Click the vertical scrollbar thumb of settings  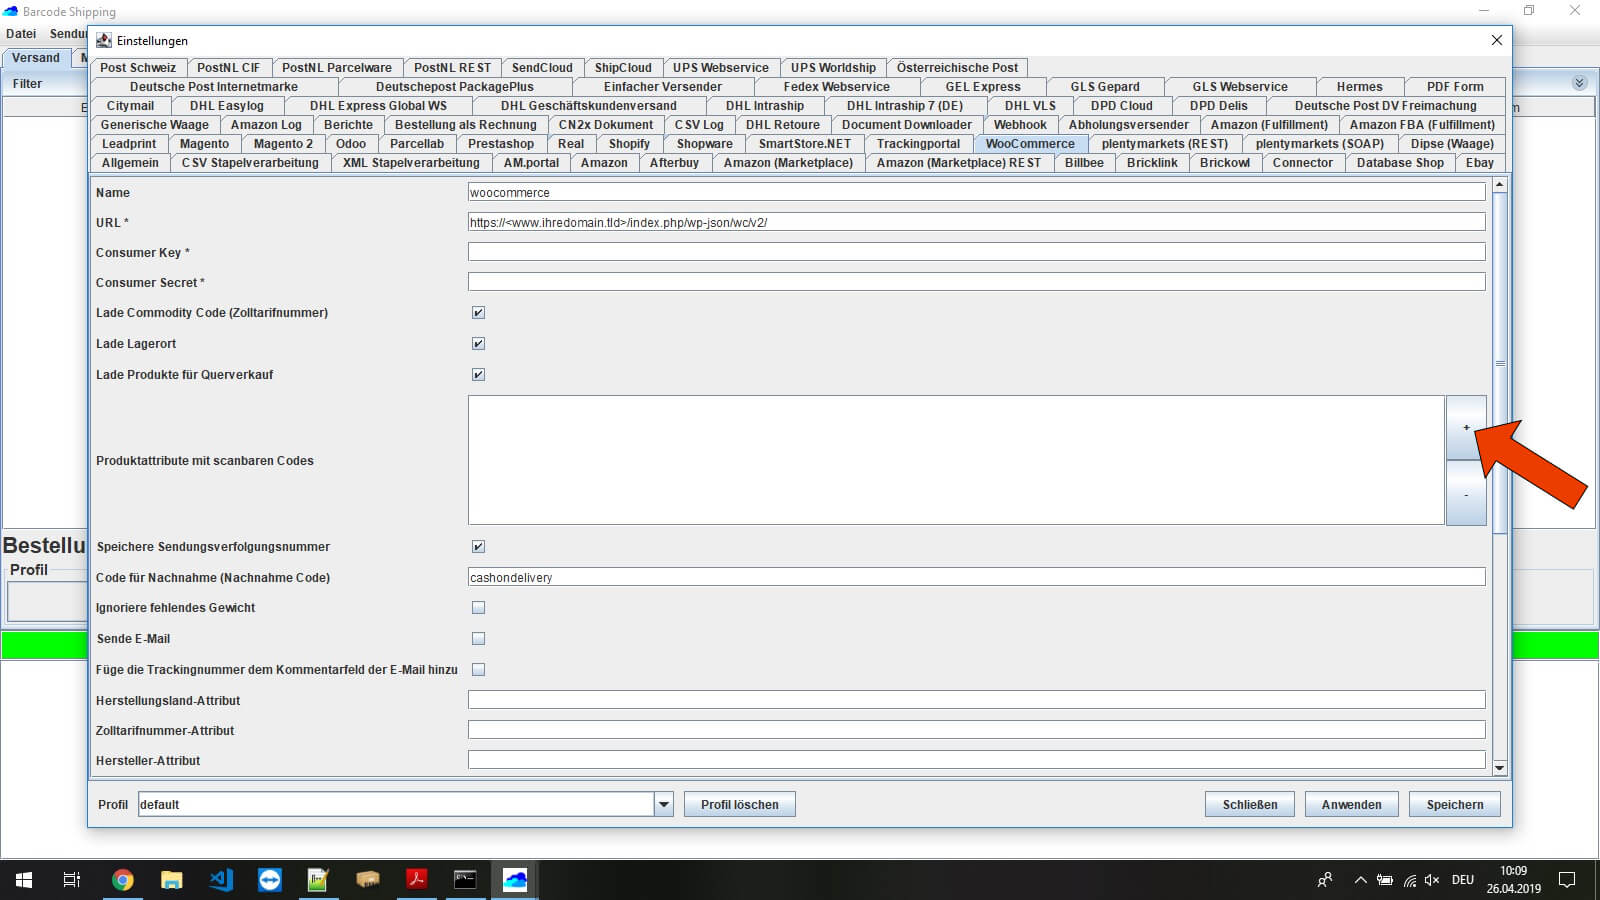(1499, 363)
